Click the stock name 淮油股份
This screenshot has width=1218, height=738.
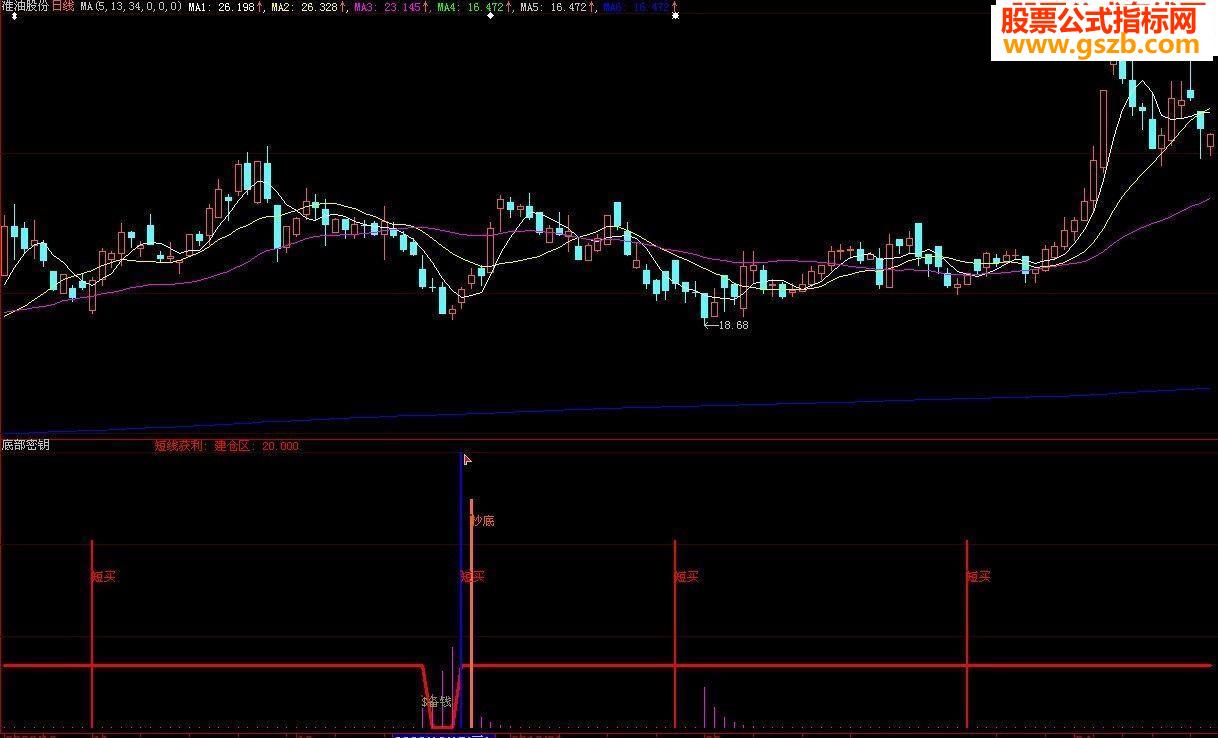click(25, 6)
